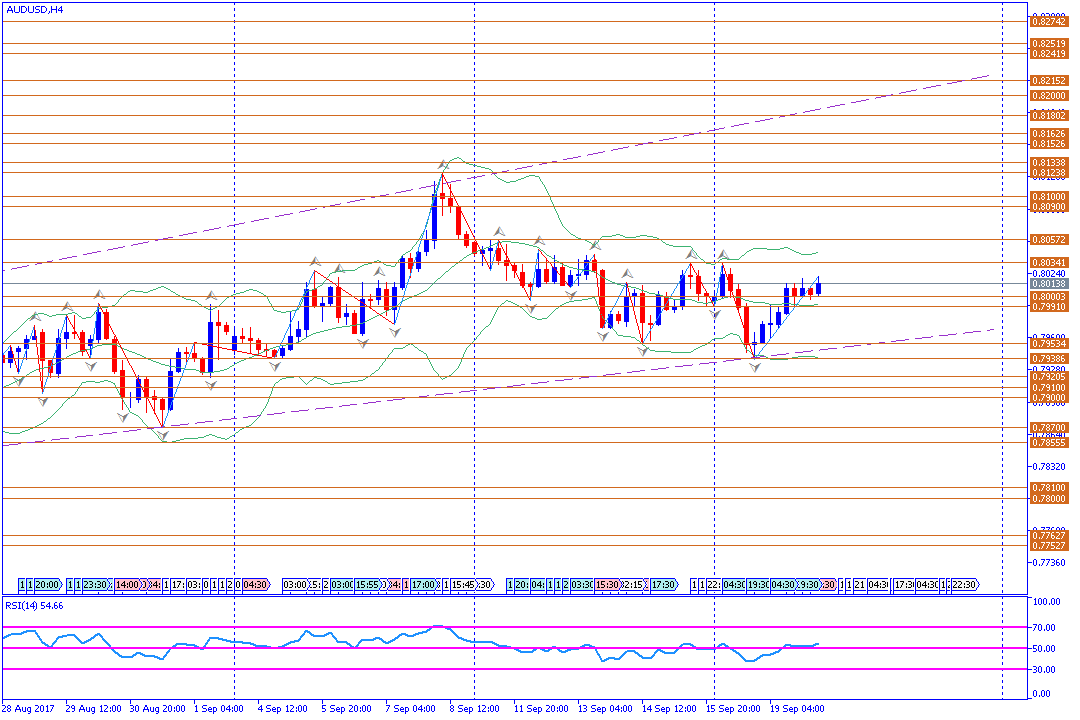This screenshot has height=720, width=1080.
Task: Open the 15:45 news event marker
Action: tap(464, 585)
